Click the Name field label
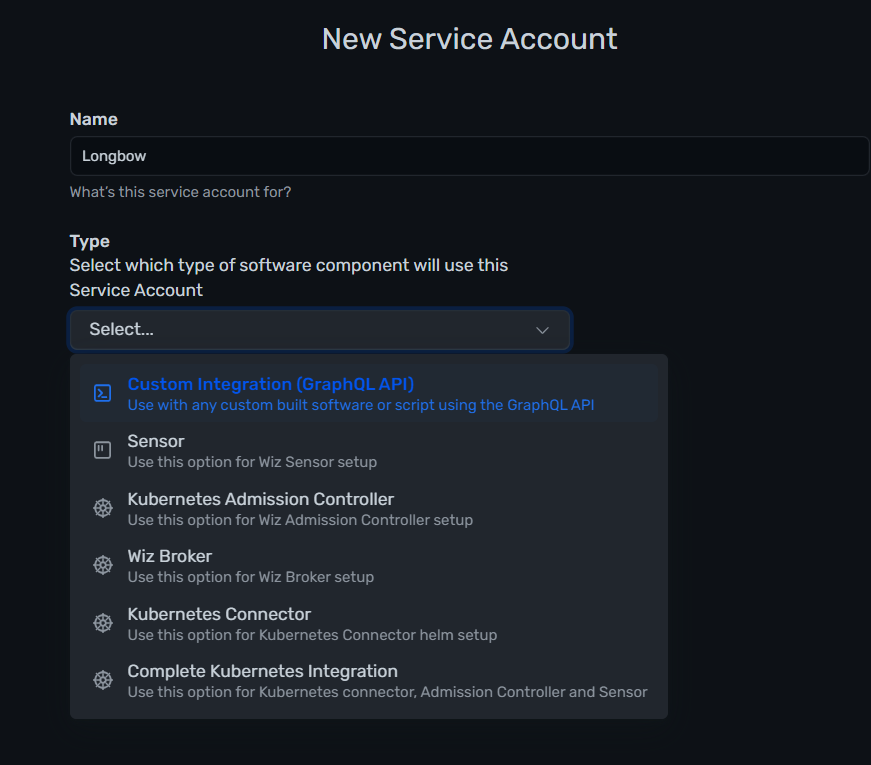This screenshot has width=871, height=765. click(93, 119)
